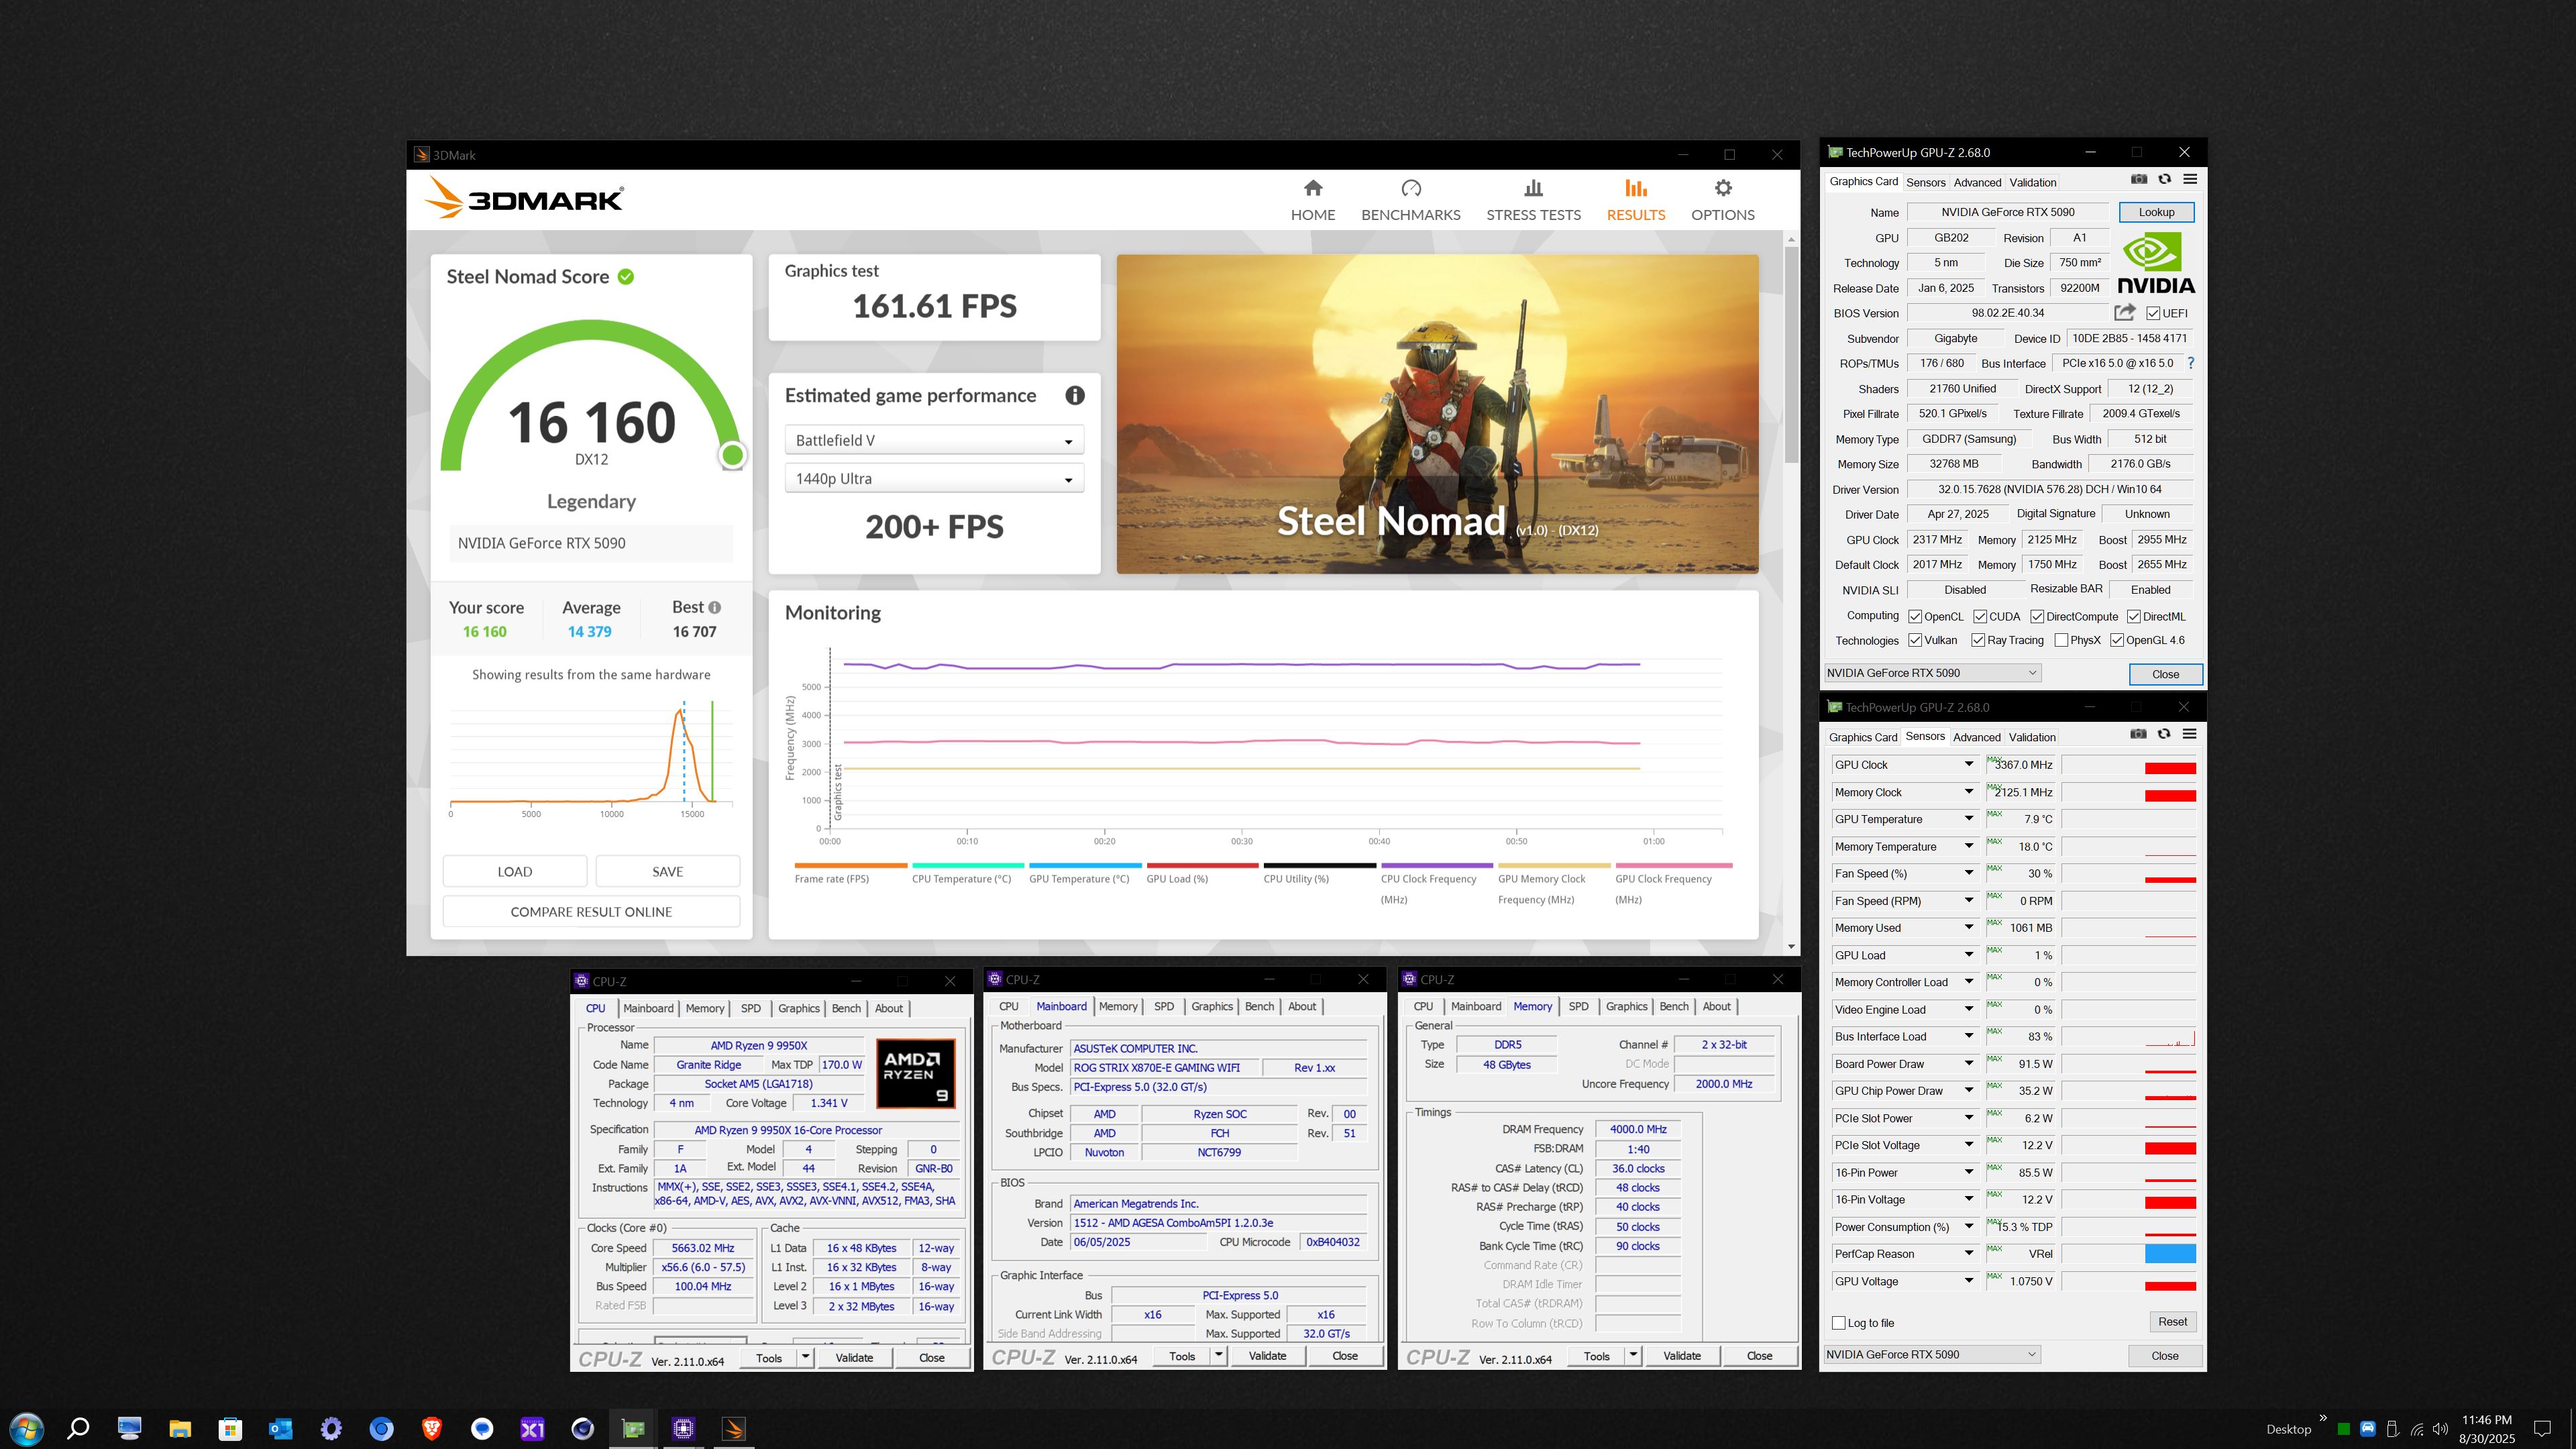Image resolution: width=2576 pixels, height=1449 pixels.
Task: Click SAVE in 3DMark results
Action: pos(668,871)
